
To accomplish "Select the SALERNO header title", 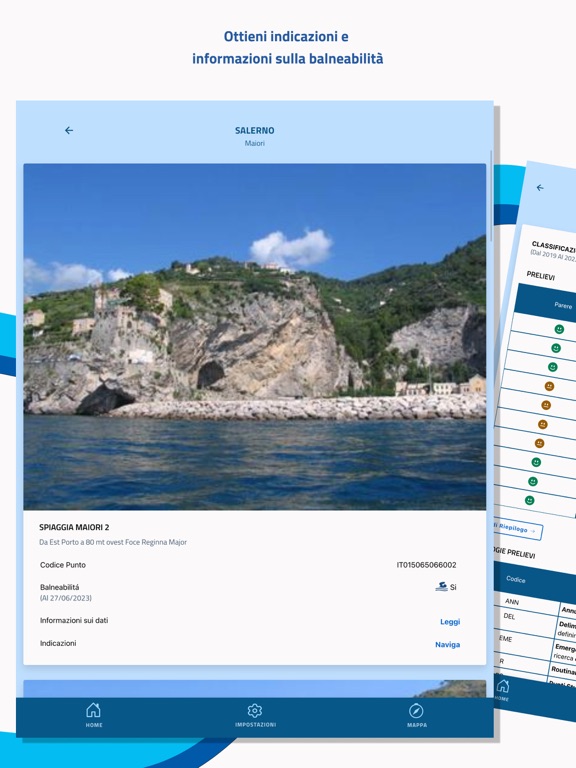I will pos(255,130).
